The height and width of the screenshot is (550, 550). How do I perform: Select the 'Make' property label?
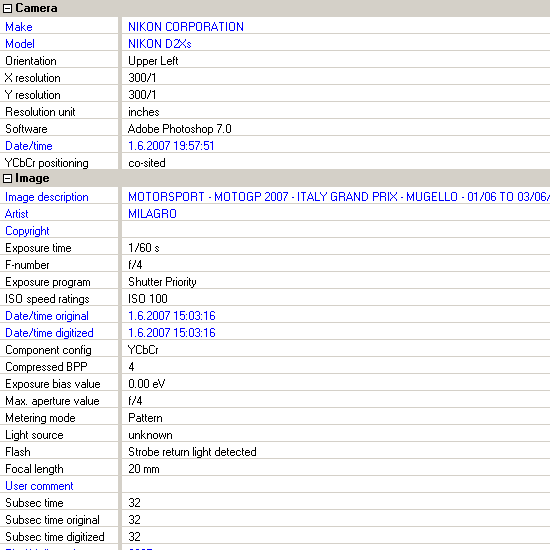tap(19, 27)
